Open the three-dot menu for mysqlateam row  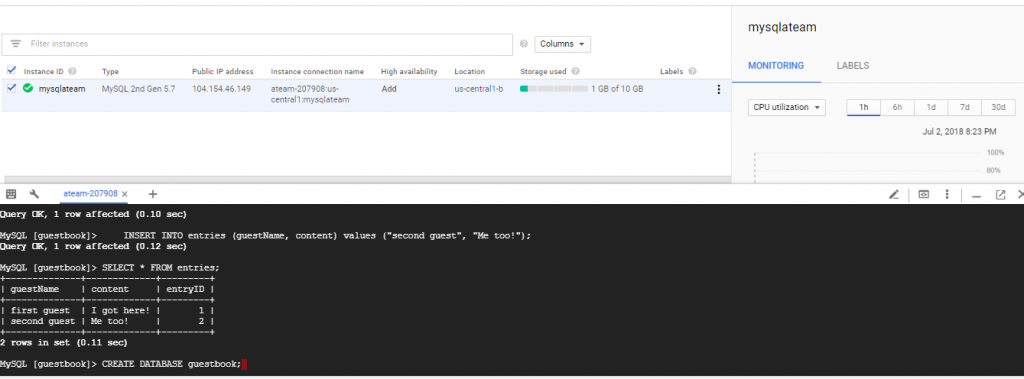pos(719,90)
